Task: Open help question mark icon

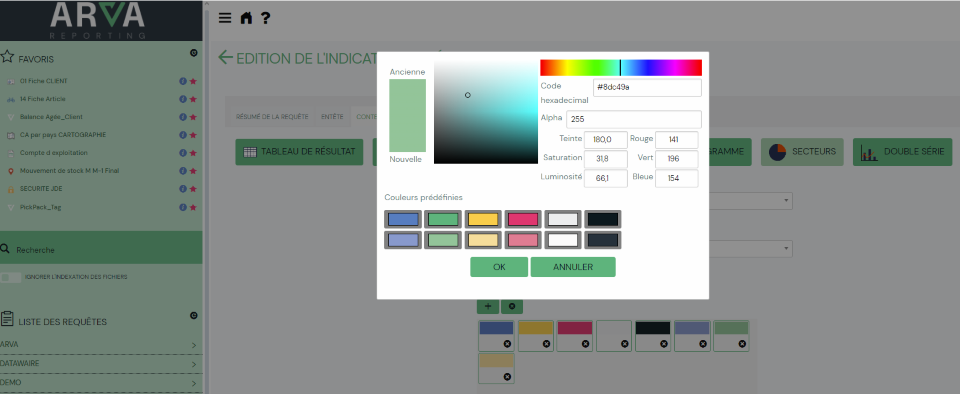Action: pos(265,18)
